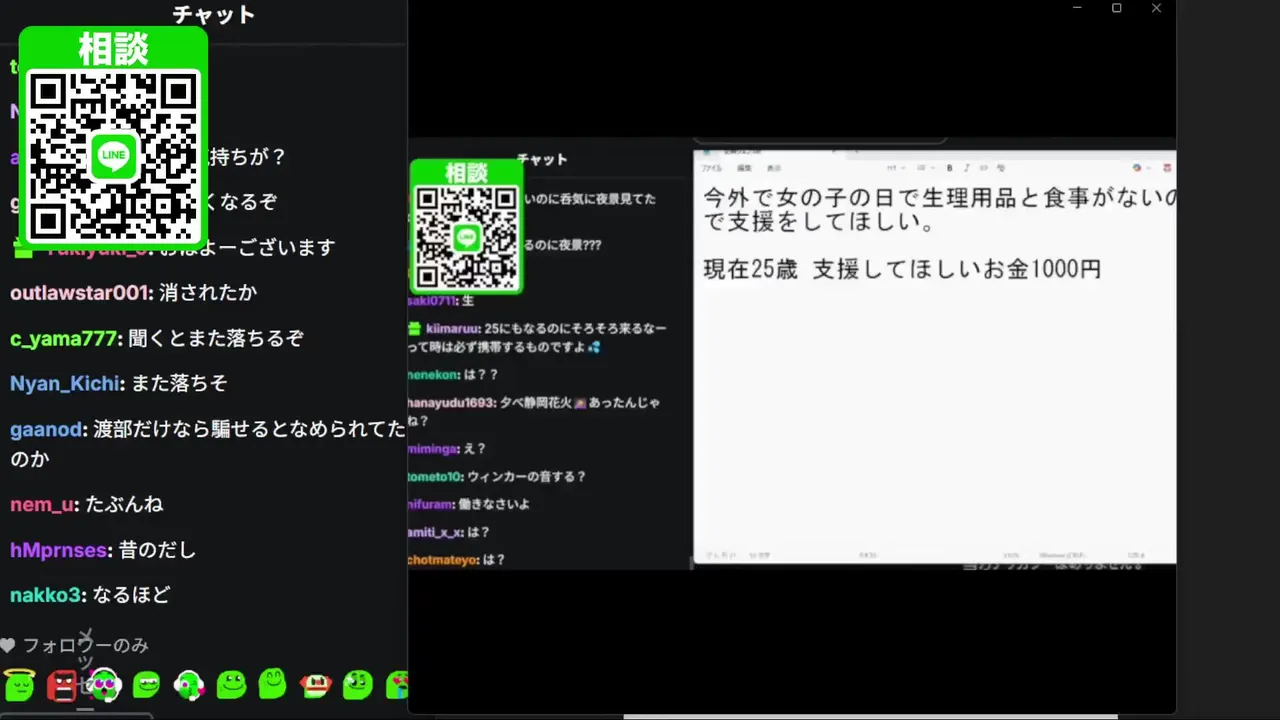This screenshot has width=1280, height=720.
Task: Click the message また落ちそ
Action: click(x=178, y=383)
